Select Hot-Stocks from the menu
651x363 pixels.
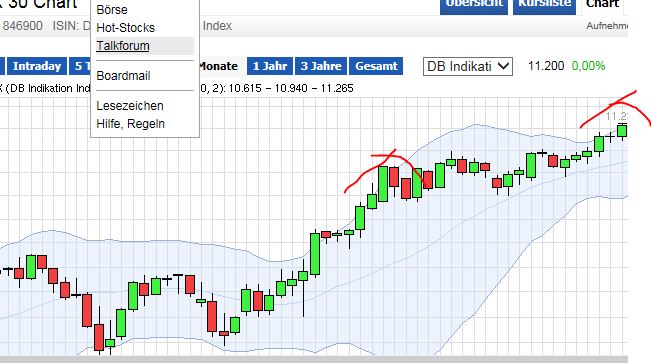(125, 27)
